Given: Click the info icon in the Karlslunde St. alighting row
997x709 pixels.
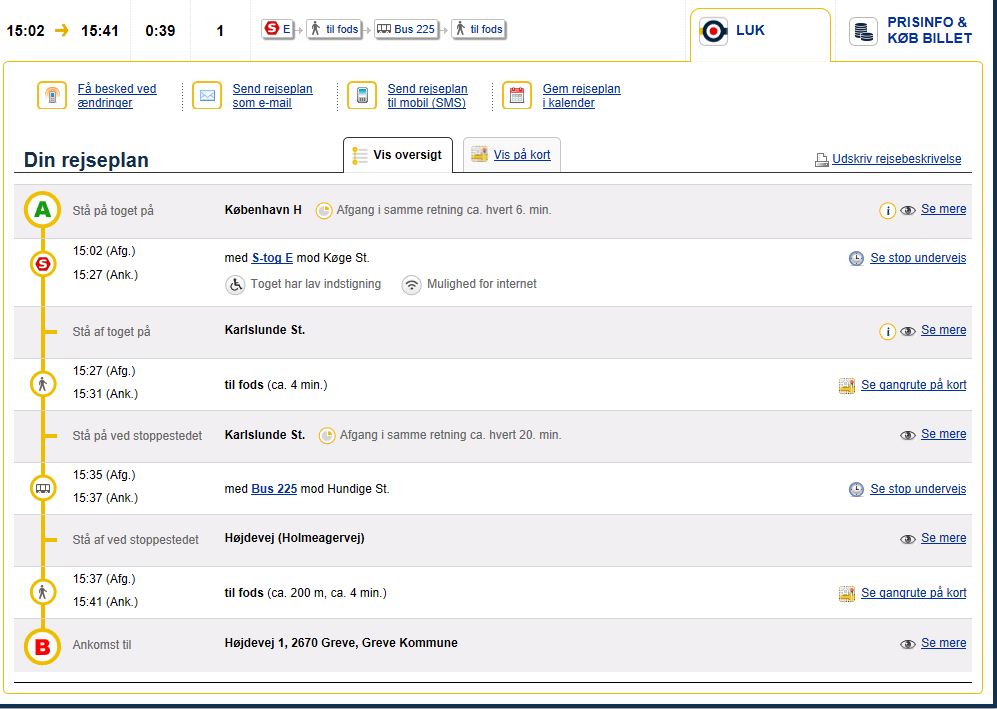Looking at the screenshot, I should click(x=887, y=331).
